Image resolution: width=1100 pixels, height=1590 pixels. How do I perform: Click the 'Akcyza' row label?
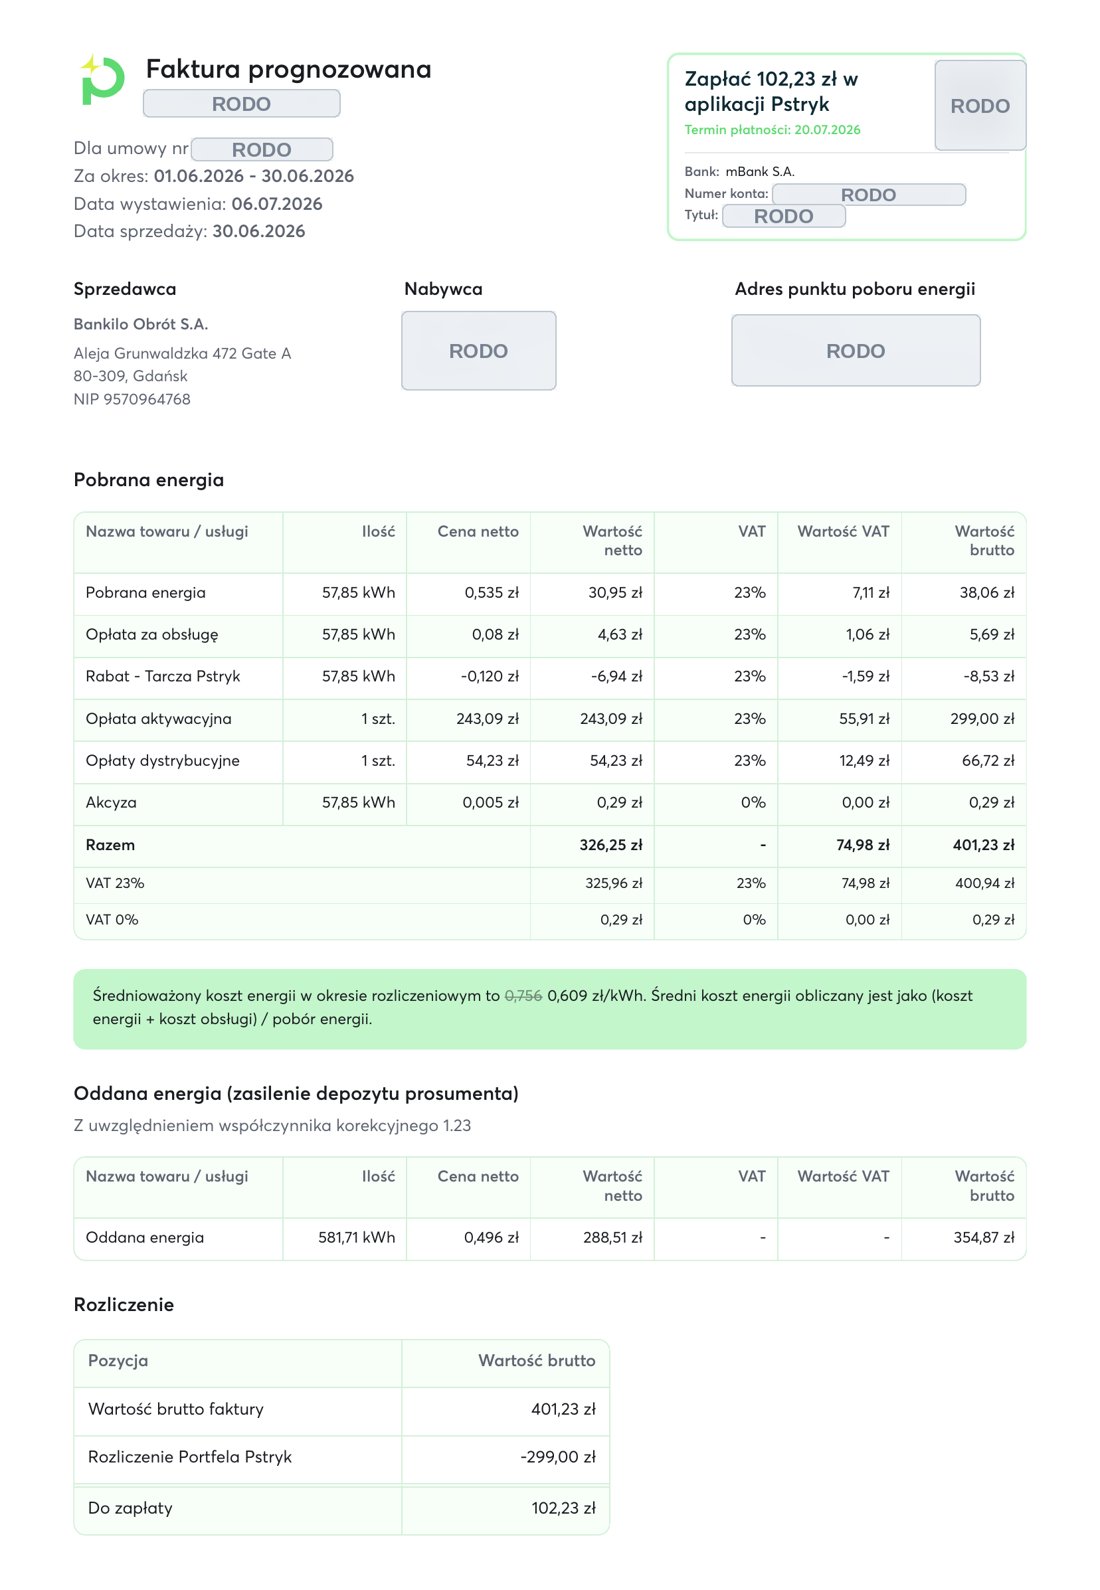(111, 803)
